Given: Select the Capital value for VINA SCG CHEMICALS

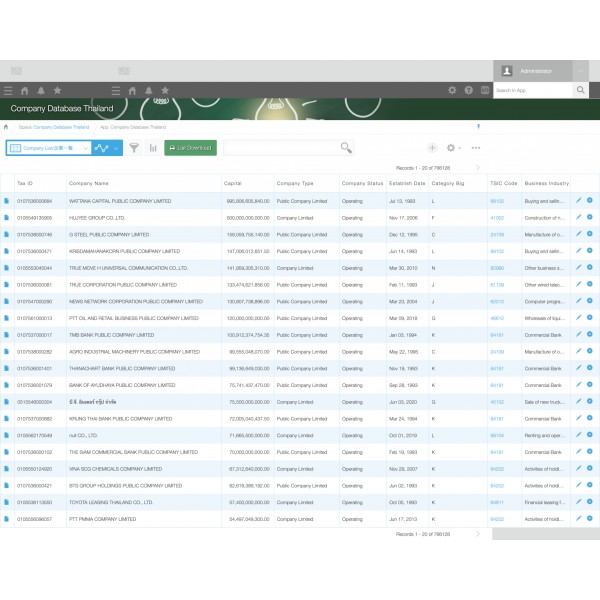Looking at the screenshot, I should (249, 469).
